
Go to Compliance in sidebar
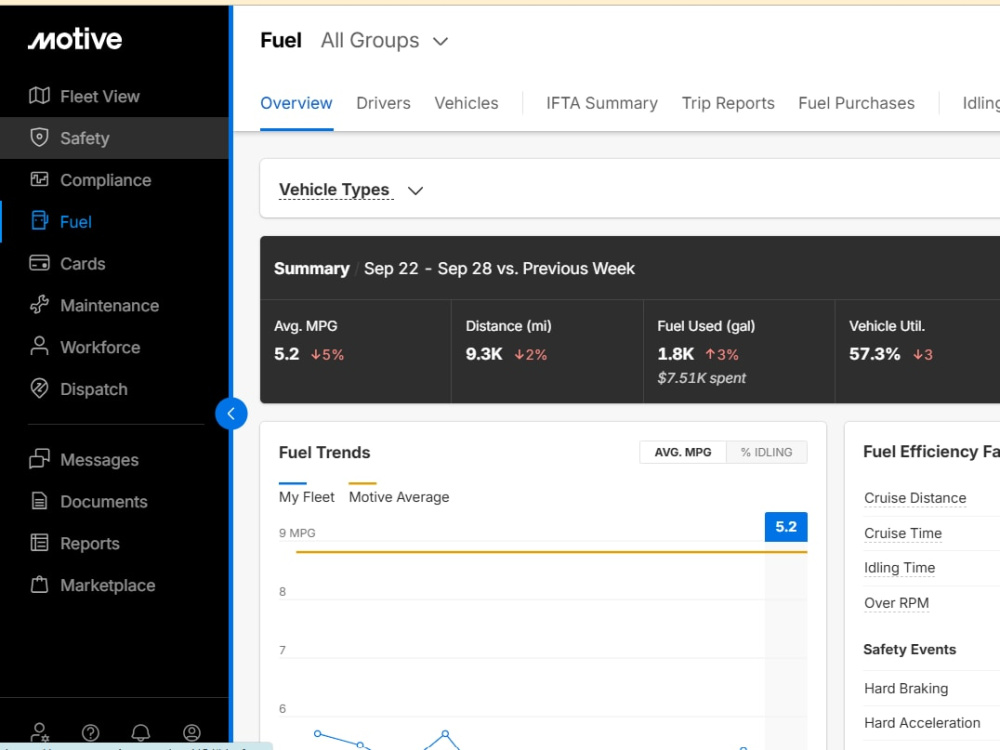[114, 180]
